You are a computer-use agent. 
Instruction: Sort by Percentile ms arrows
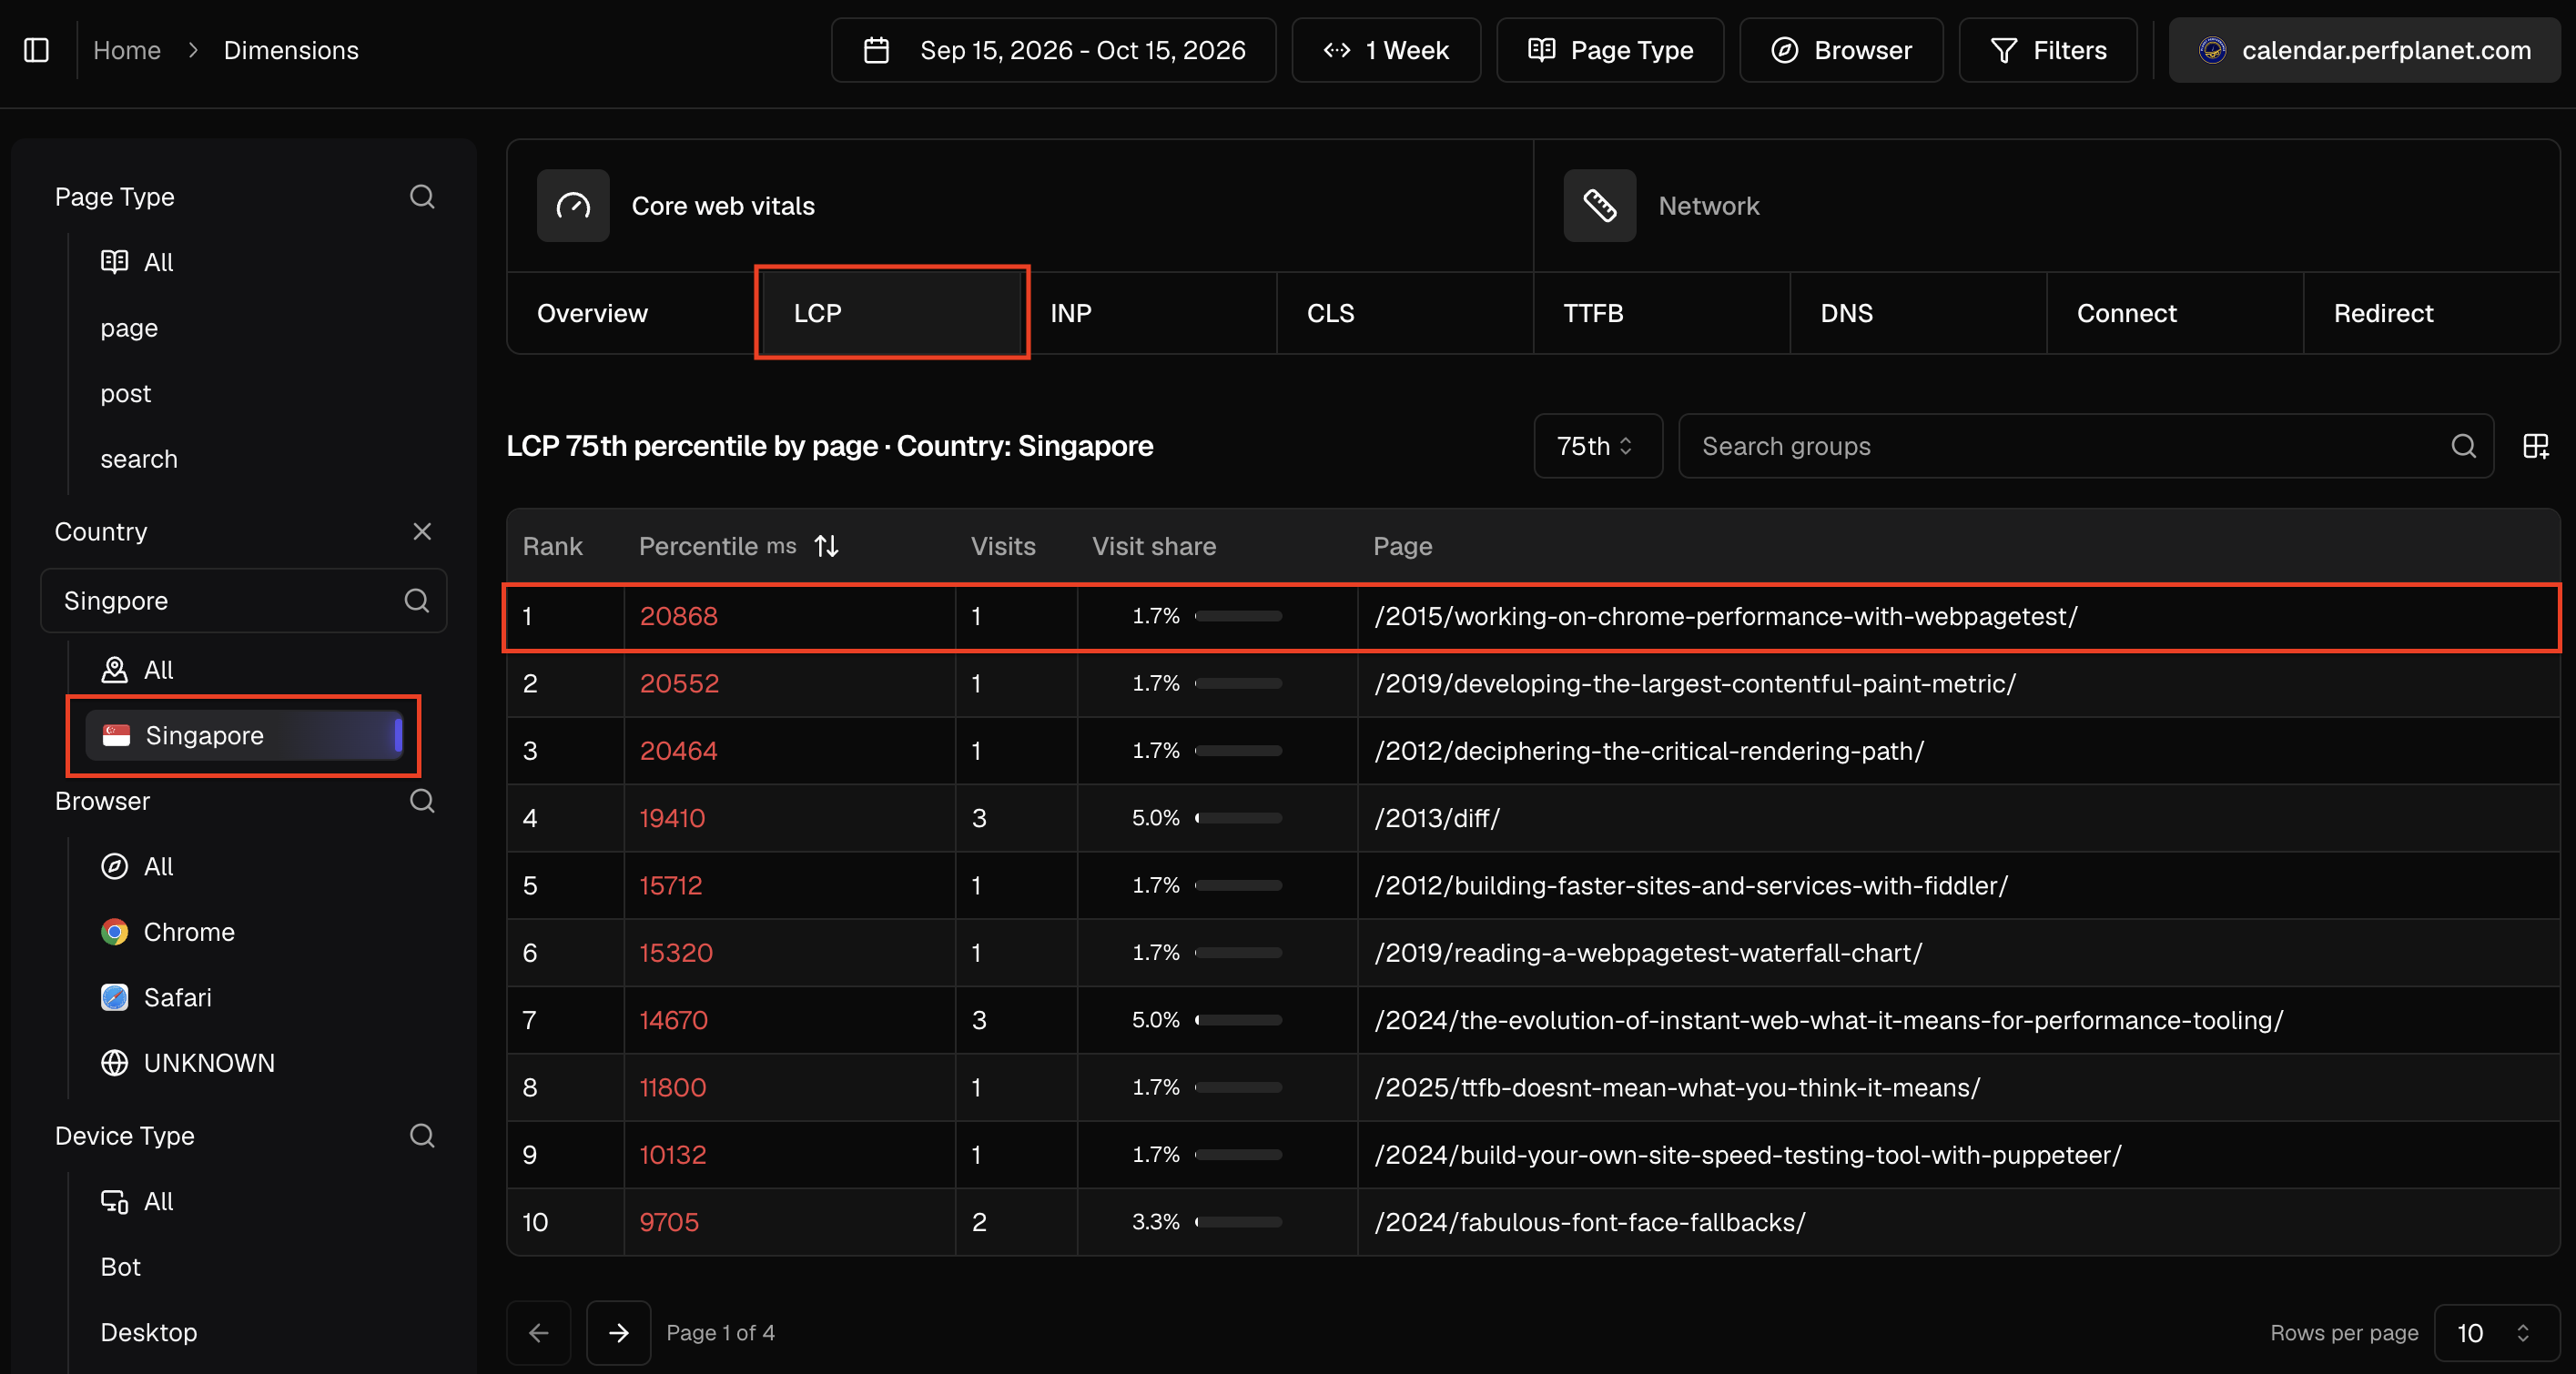point(826,546)
